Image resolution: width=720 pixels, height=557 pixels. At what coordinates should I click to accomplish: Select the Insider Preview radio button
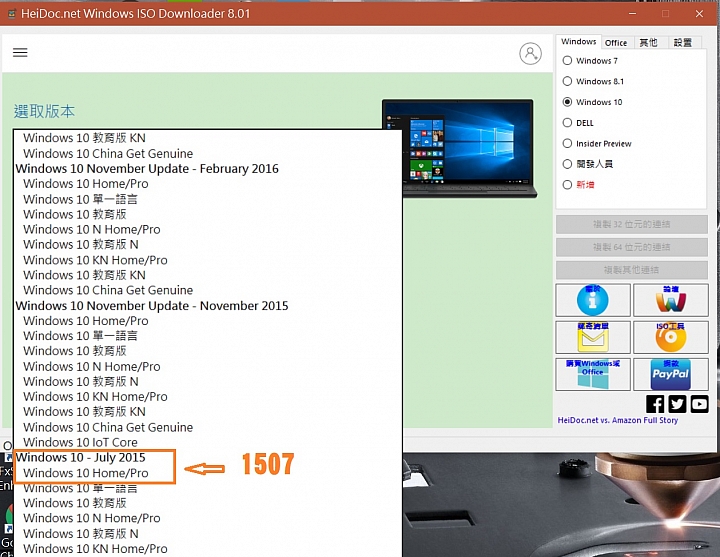pyautogui.click(x=567, y=143)
